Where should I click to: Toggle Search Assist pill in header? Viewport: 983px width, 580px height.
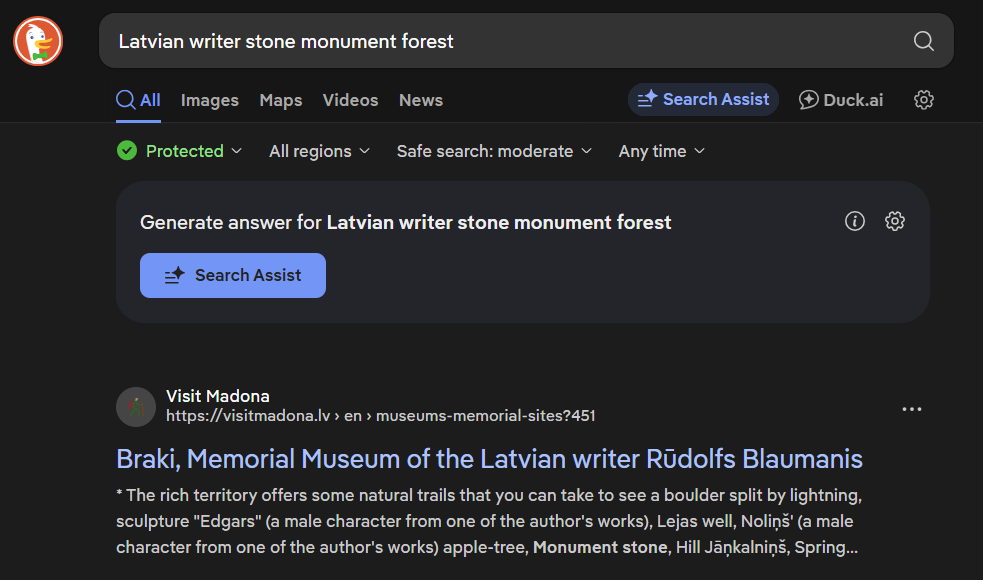click(x=703, y=100)
